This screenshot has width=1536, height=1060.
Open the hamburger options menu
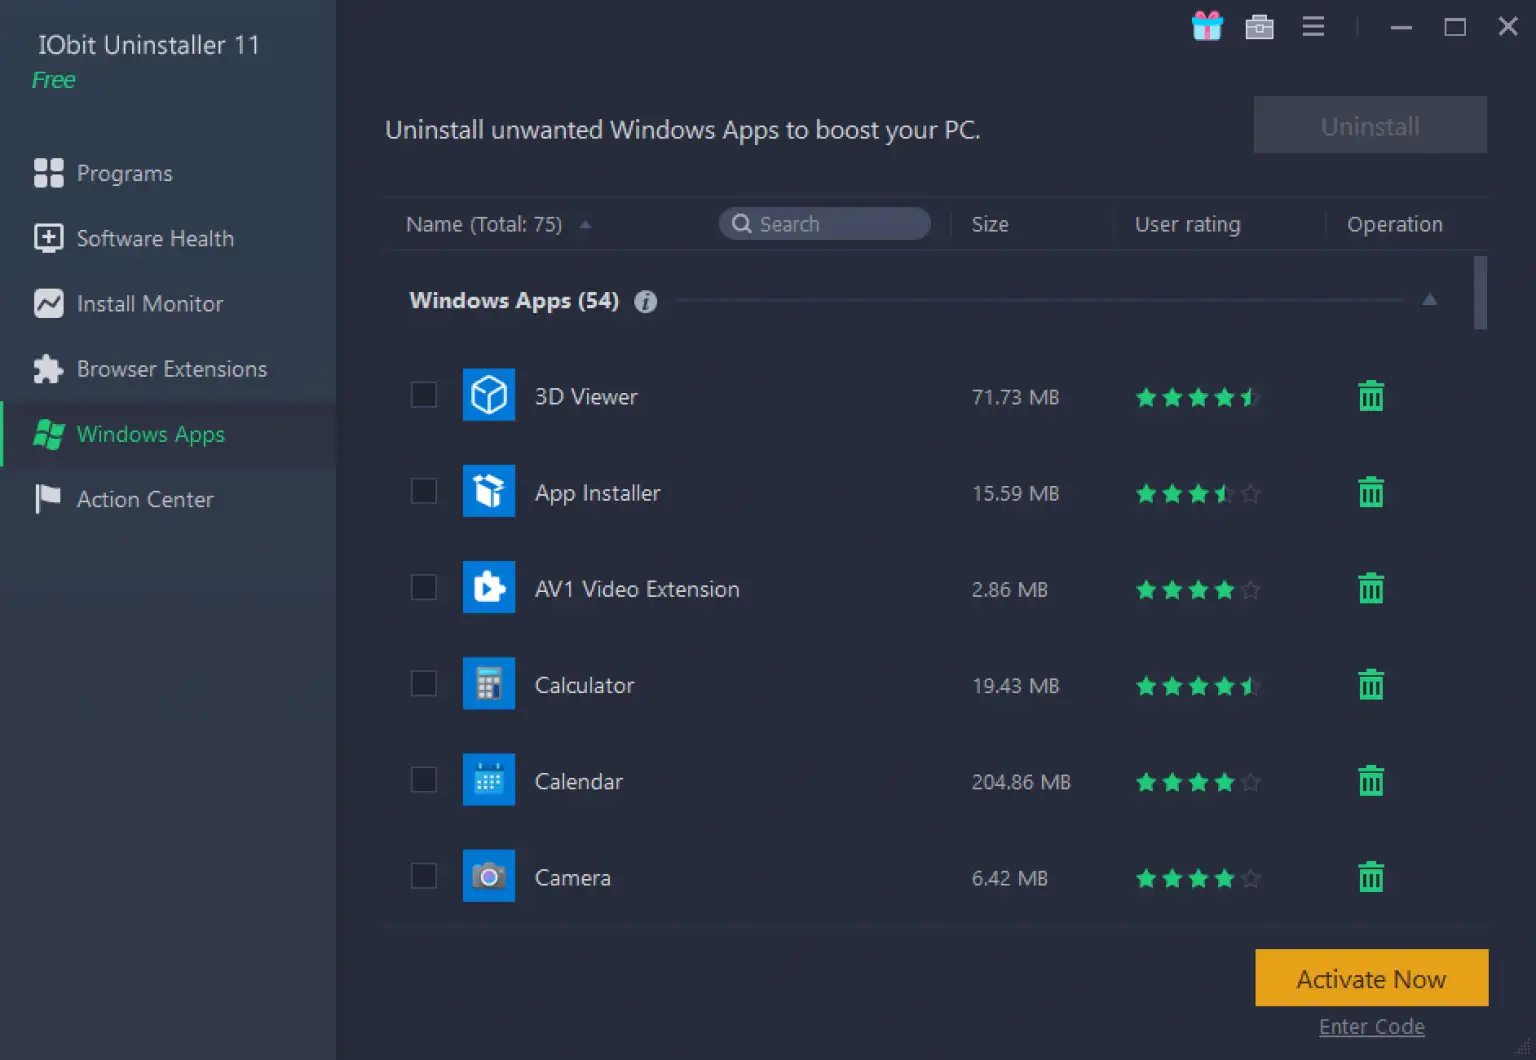pos(1313,27)
